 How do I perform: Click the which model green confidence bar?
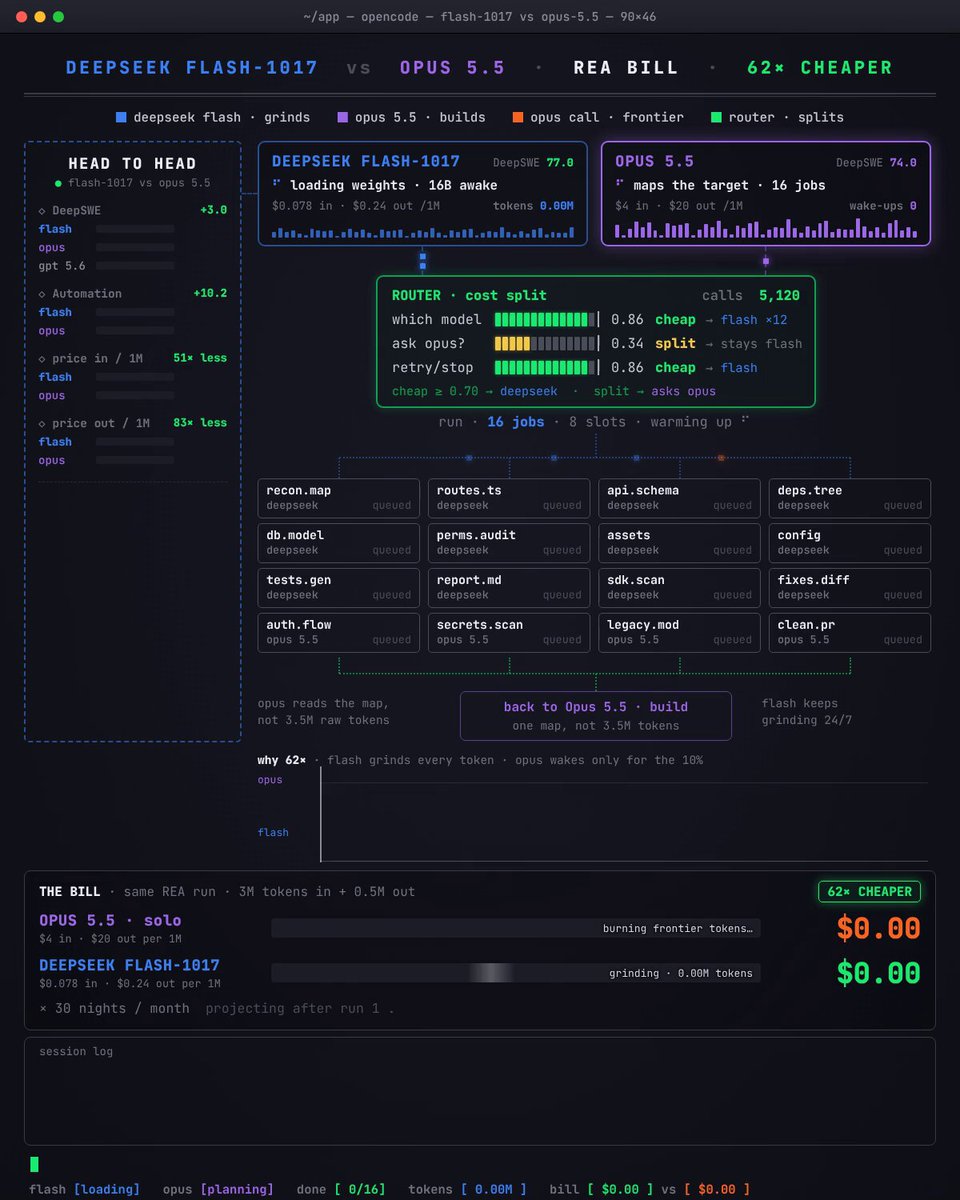click(545, 320)
